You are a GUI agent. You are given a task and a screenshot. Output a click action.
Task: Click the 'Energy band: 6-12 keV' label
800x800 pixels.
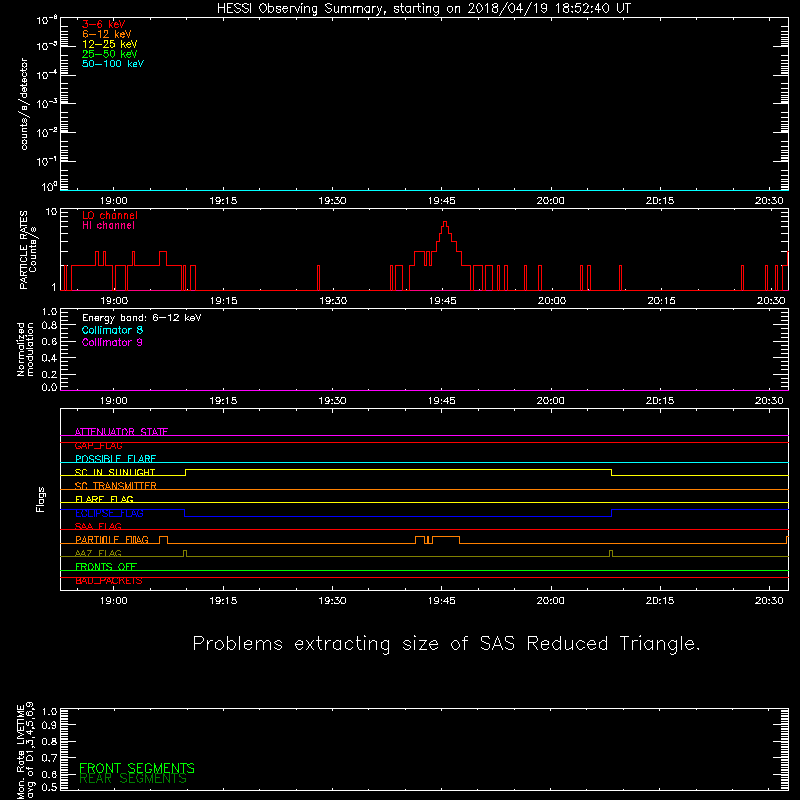point(142,318)
